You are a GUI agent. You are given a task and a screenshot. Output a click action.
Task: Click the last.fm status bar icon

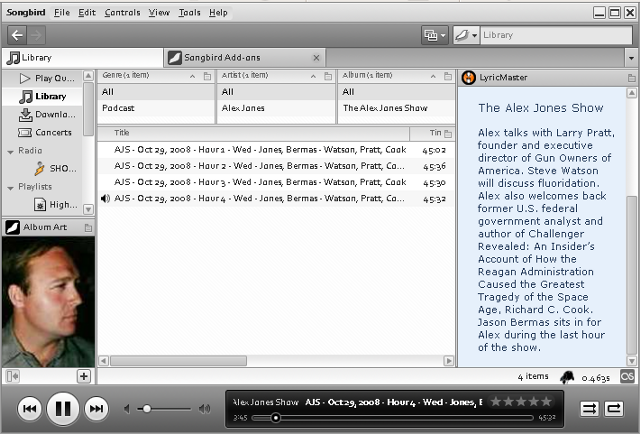[627, 376]
